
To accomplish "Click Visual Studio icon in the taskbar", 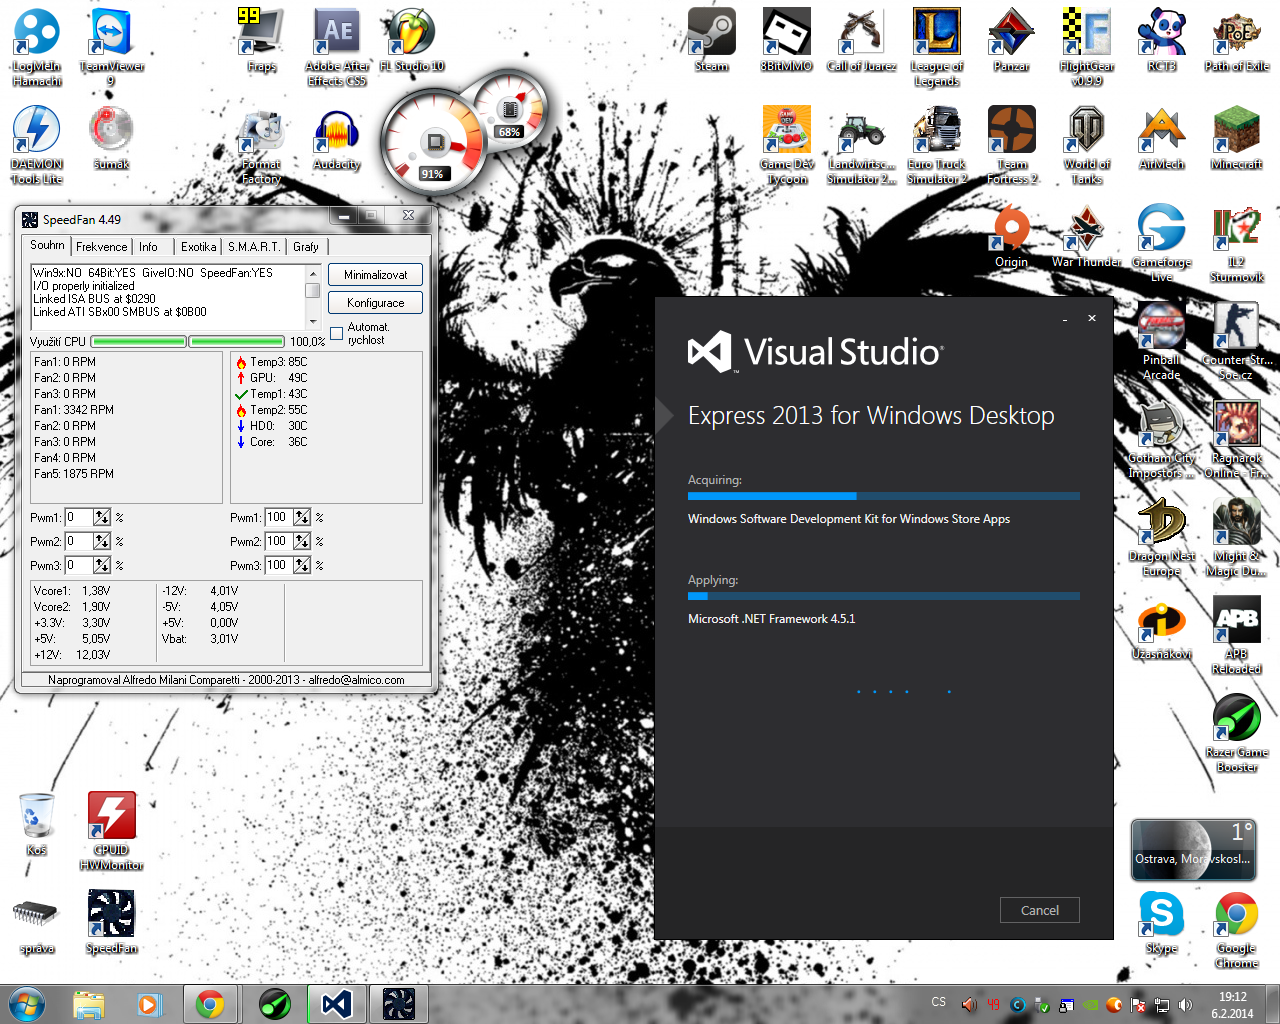I will (337, 1004).
